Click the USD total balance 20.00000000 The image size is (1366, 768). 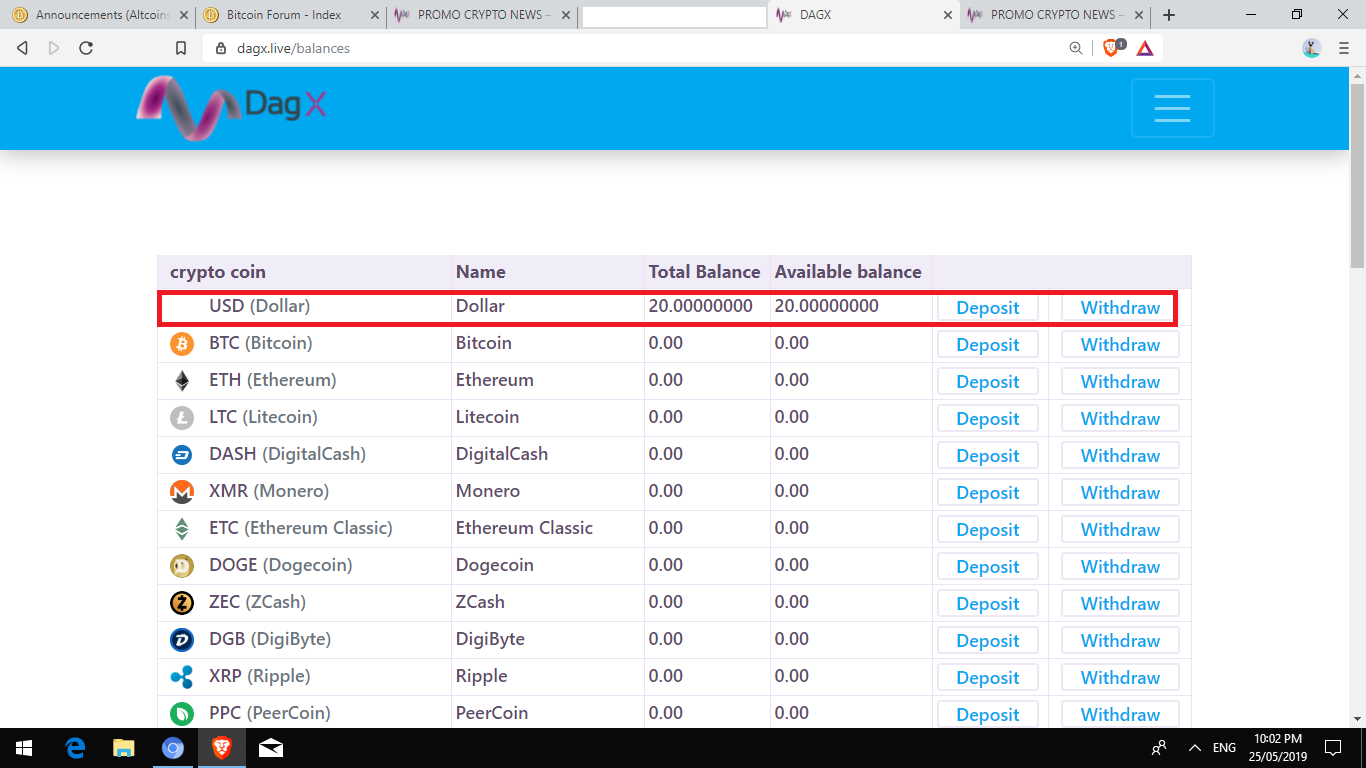pyautogui.click(x=700, y=306)
